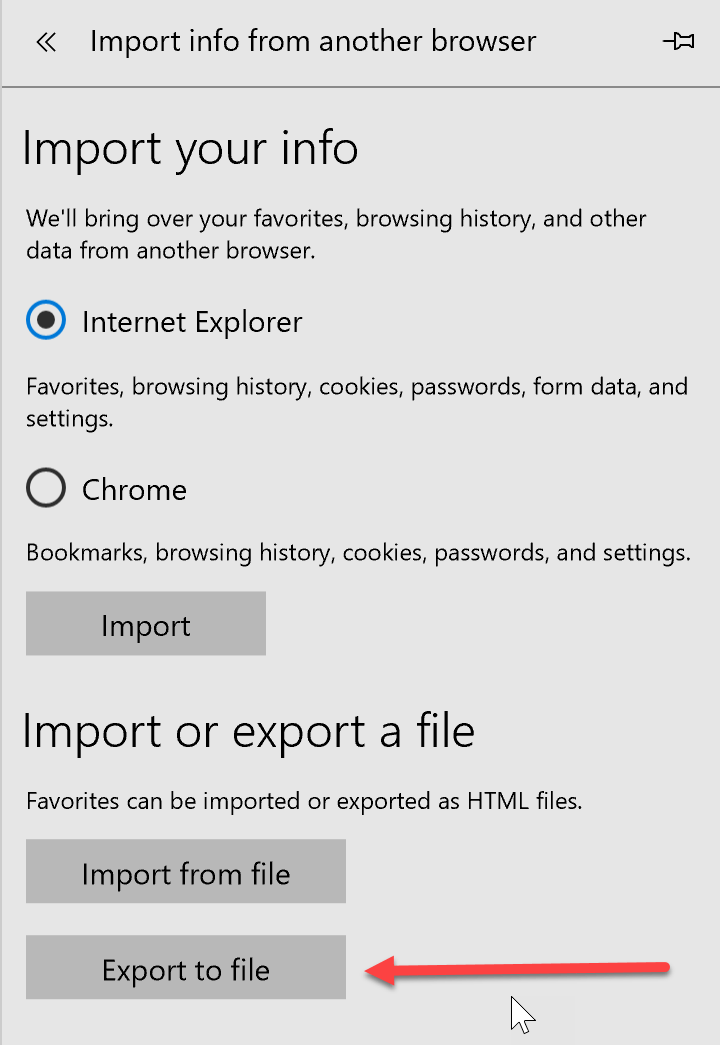Open the Import info from another browser header
720x1045 pixels.
(x=313, y=41)
